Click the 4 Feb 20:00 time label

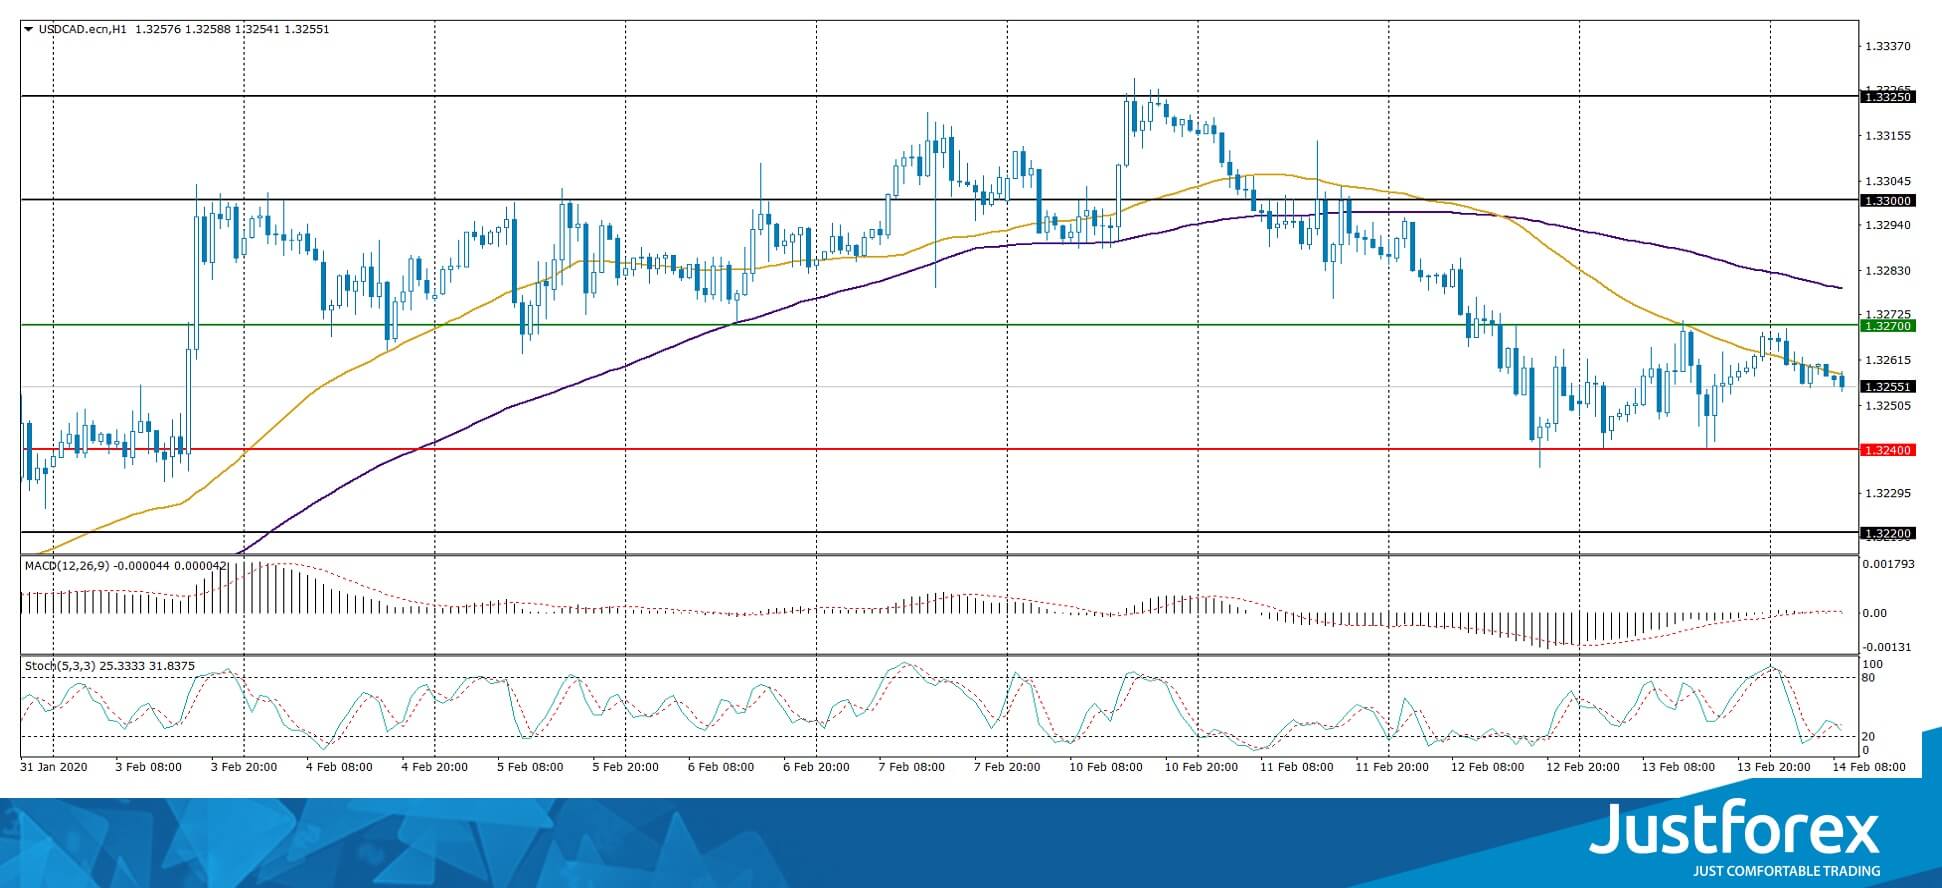[435, 767]
